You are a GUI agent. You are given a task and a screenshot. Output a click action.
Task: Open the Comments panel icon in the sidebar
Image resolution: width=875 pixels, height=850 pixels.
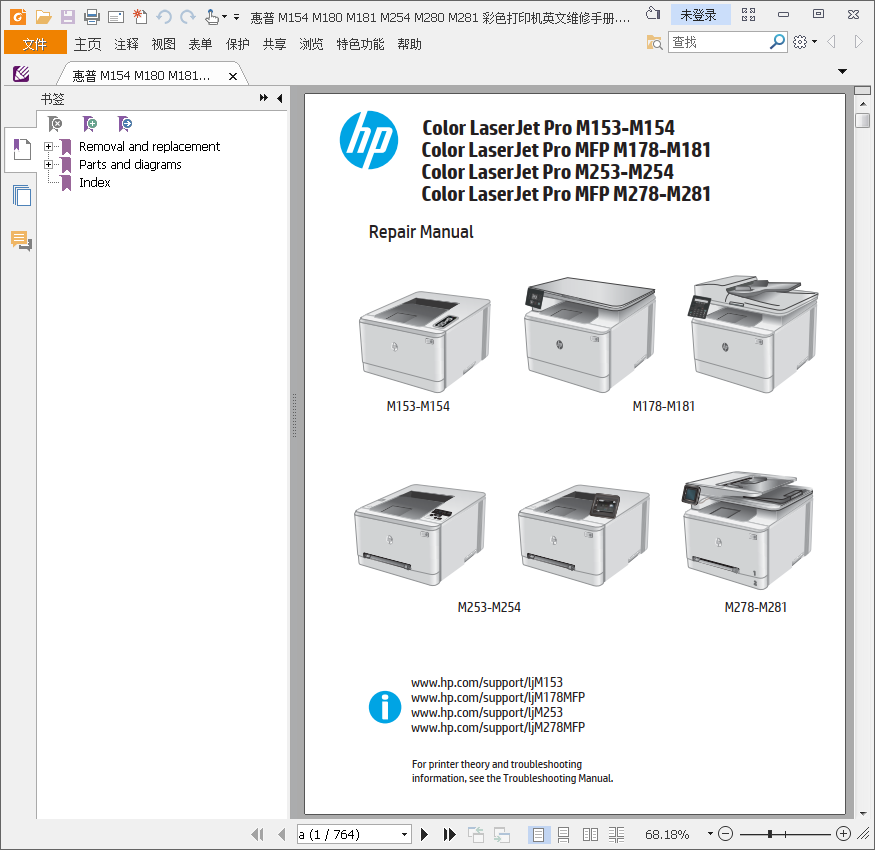click(x=22, y=241)
